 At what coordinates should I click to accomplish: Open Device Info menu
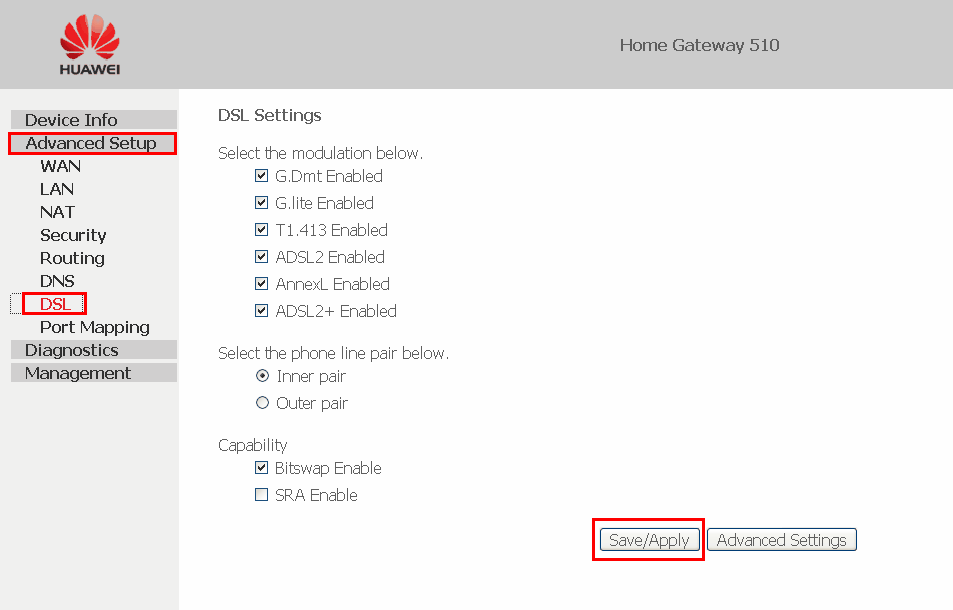pos(94,120)
